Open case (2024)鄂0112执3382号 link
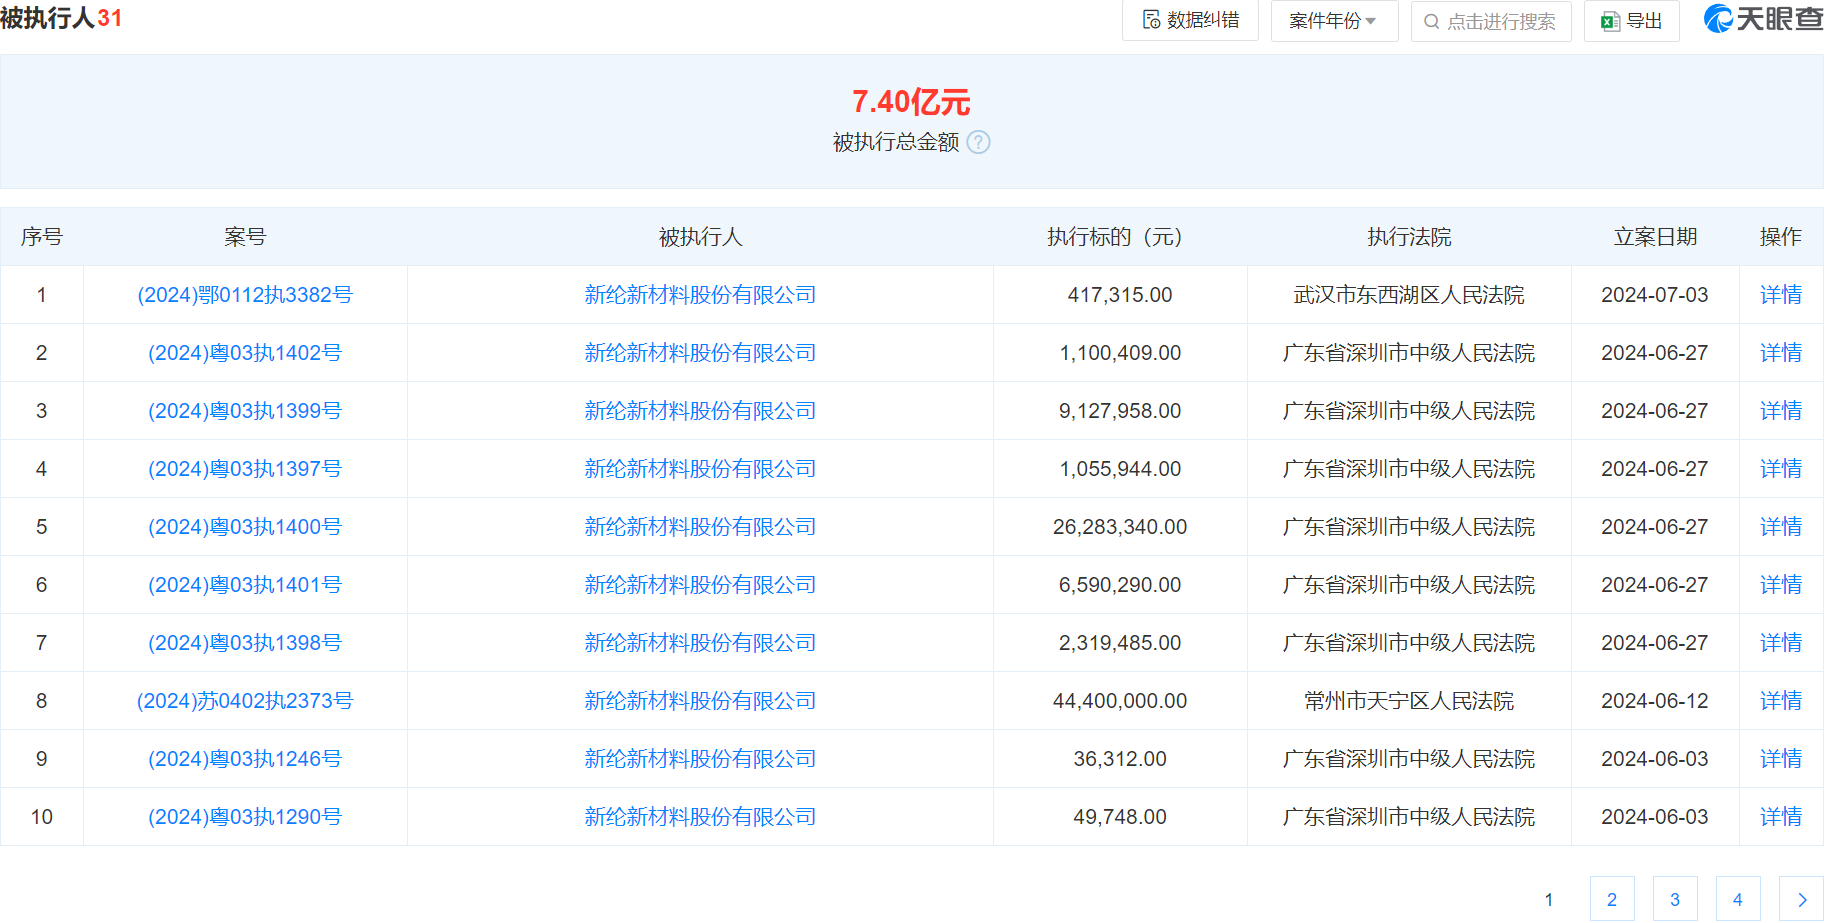This screenshot has height=923, width=1824. point(245,295)
